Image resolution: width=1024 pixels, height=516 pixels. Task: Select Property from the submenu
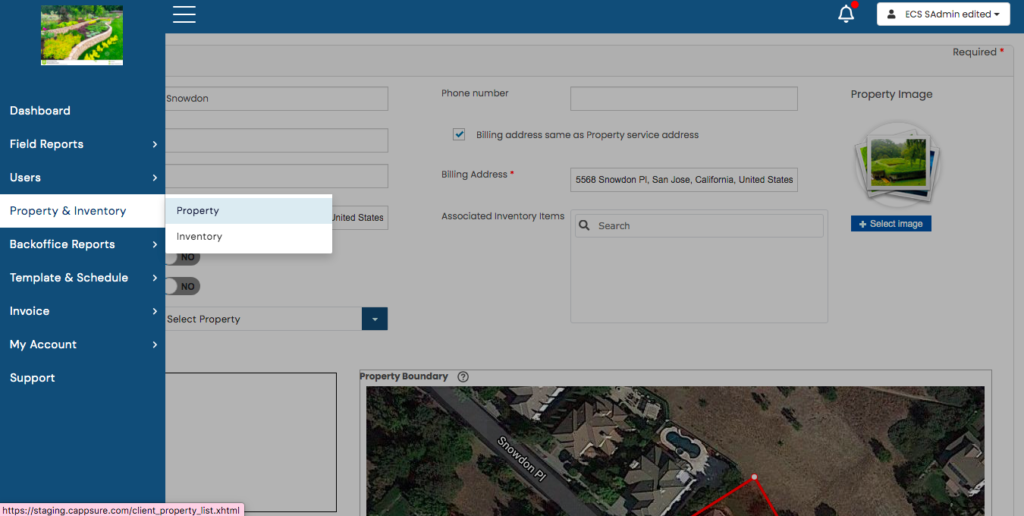tap(198, 211)
